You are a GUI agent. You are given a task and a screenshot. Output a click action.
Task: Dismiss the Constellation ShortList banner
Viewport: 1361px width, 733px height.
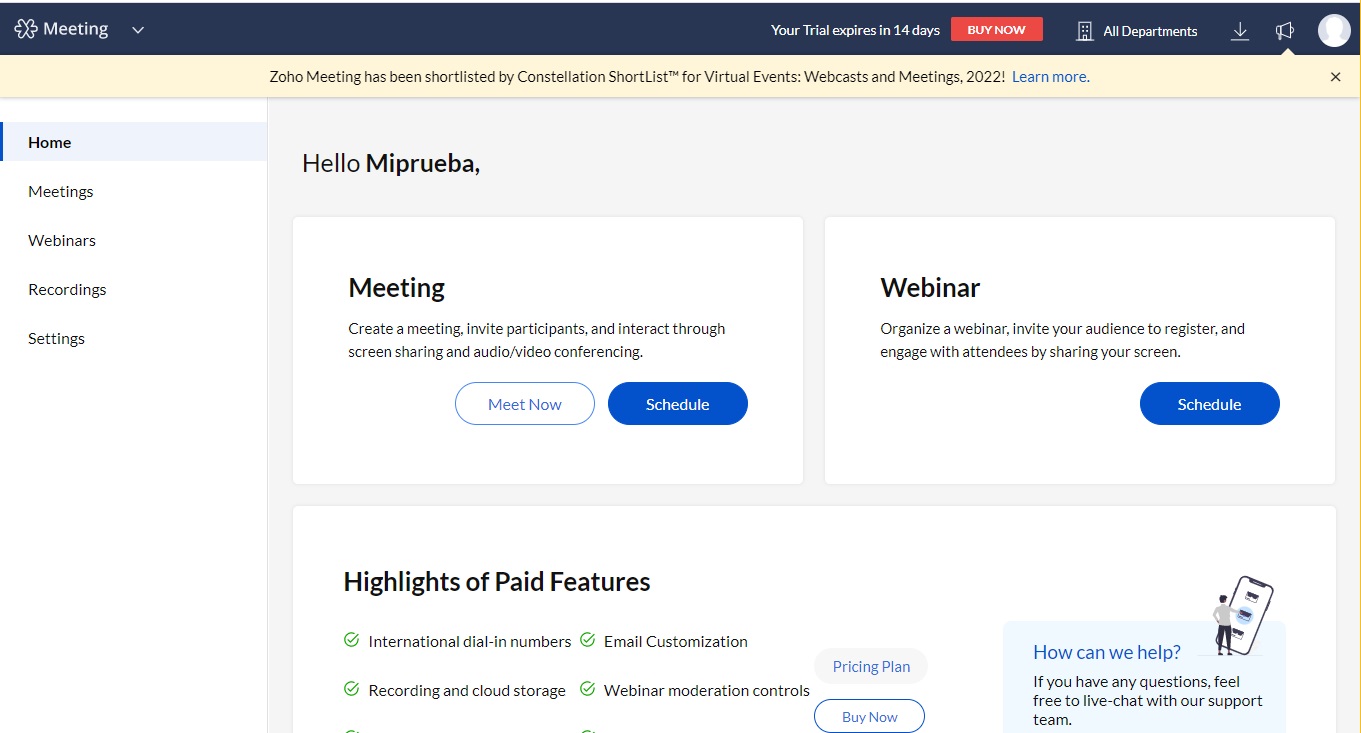[1335, 77]
